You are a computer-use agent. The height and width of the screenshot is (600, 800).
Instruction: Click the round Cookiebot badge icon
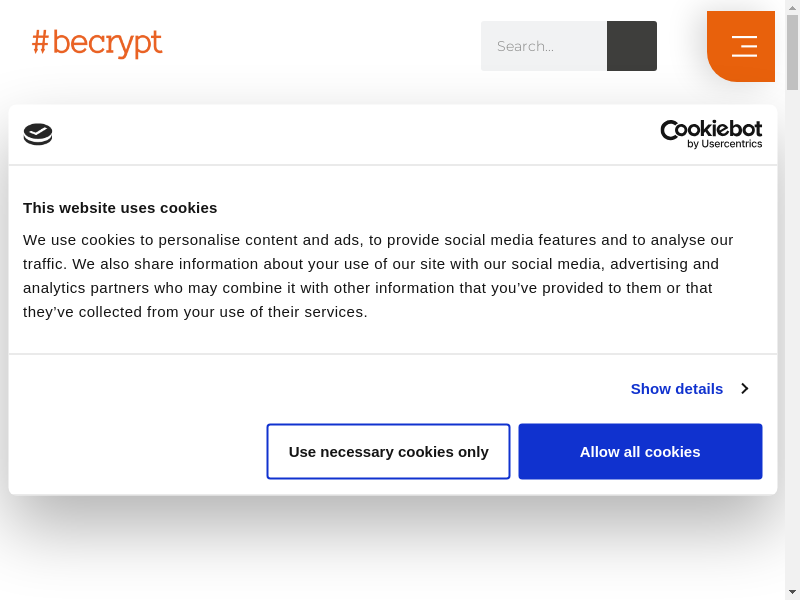click(x=38, y=134)
